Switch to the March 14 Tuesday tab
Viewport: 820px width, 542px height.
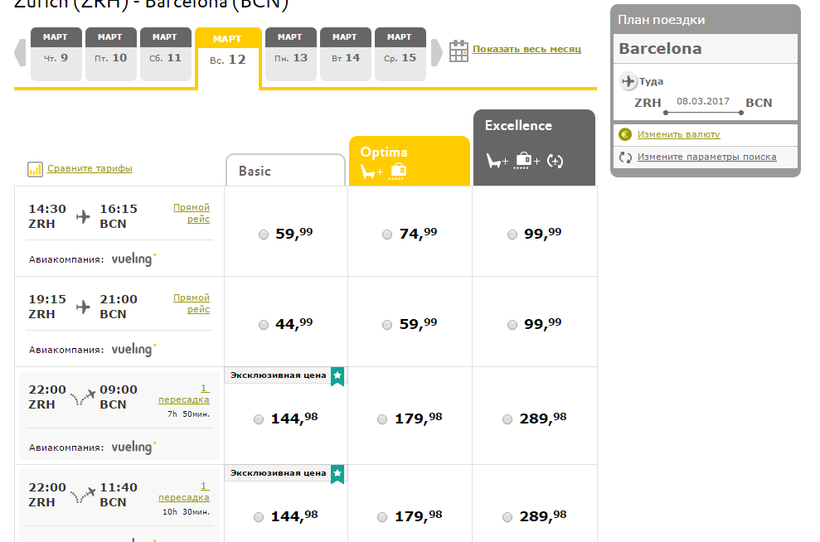(345, 54)
